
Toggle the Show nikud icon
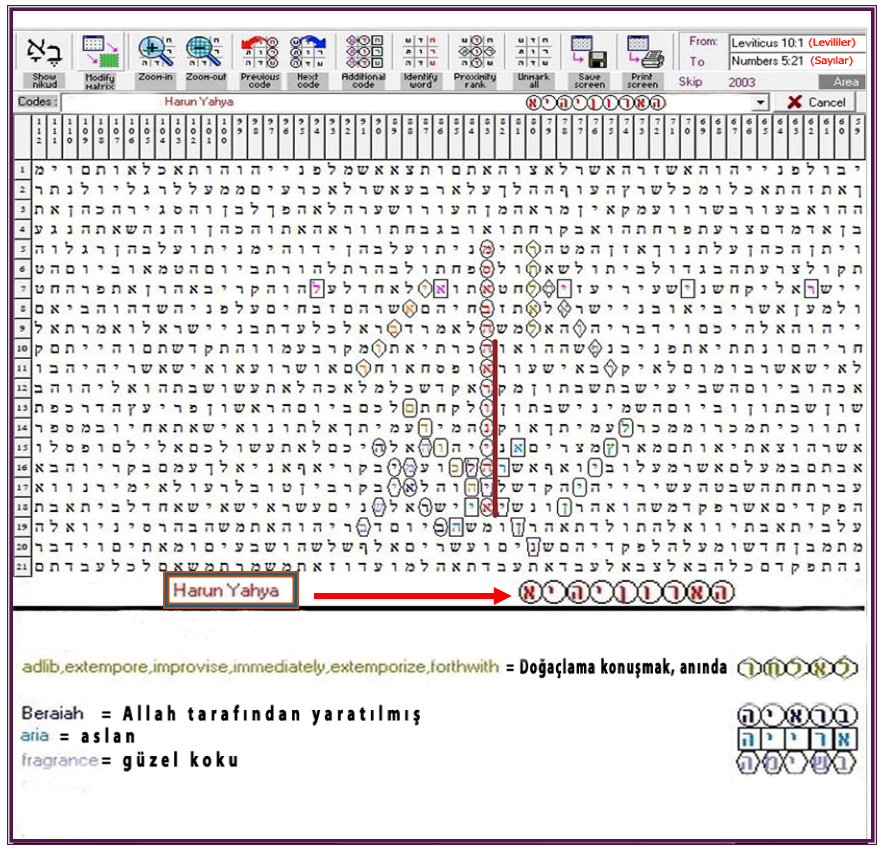[45, 52]
